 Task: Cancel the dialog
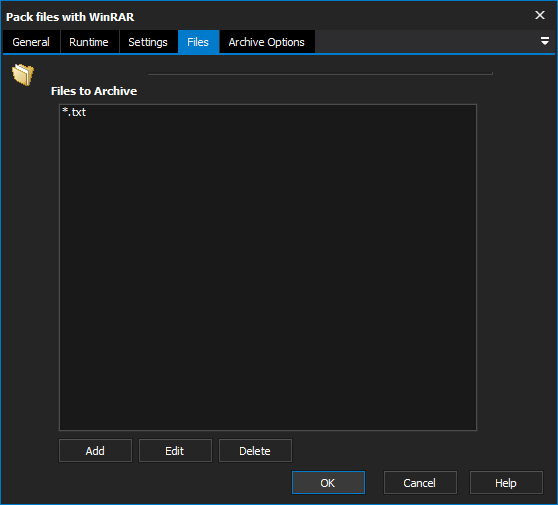pos(420,483)
